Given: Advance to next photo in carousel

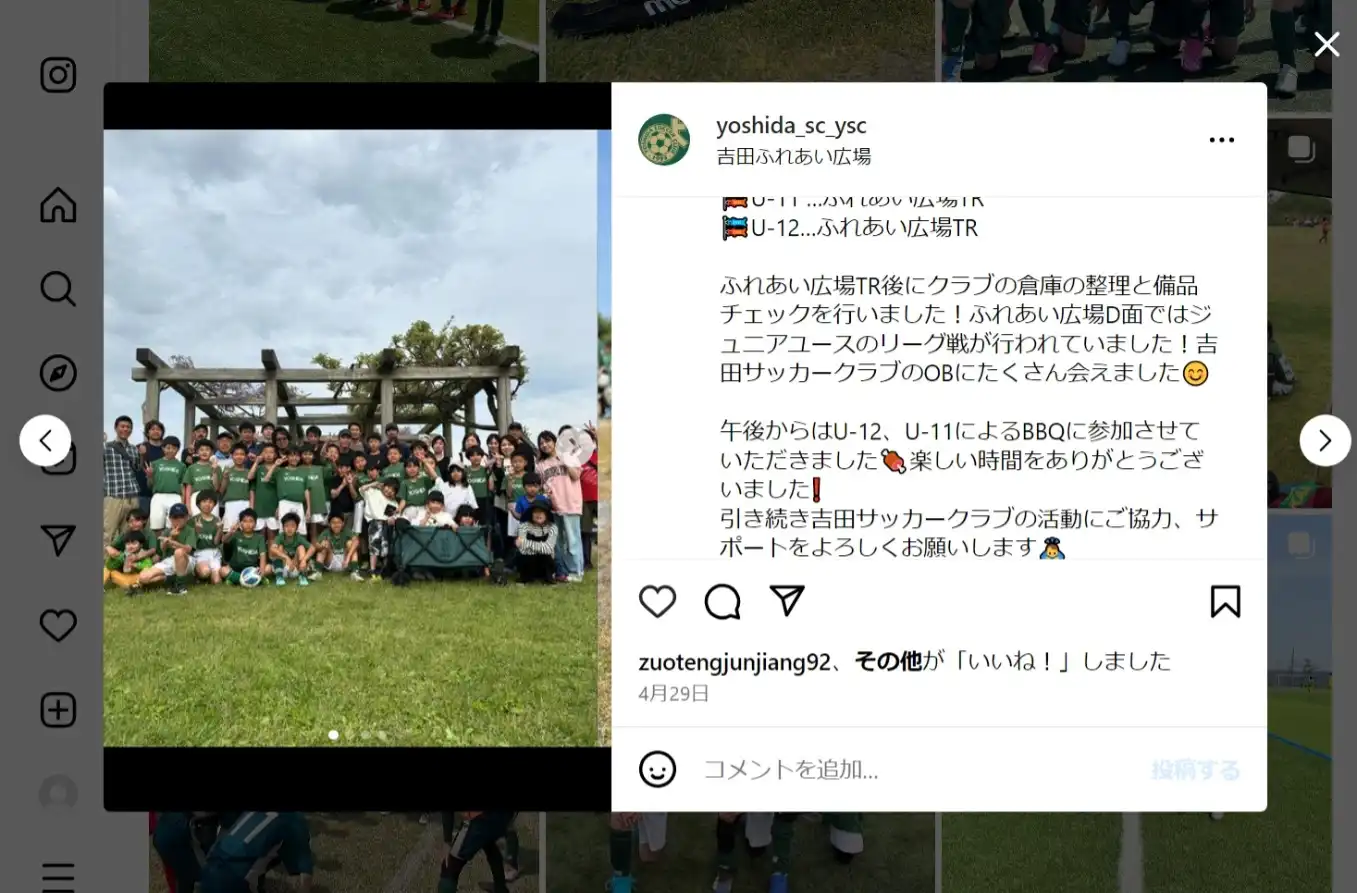Looking at the screenshot, I should [x=575, y=446].
